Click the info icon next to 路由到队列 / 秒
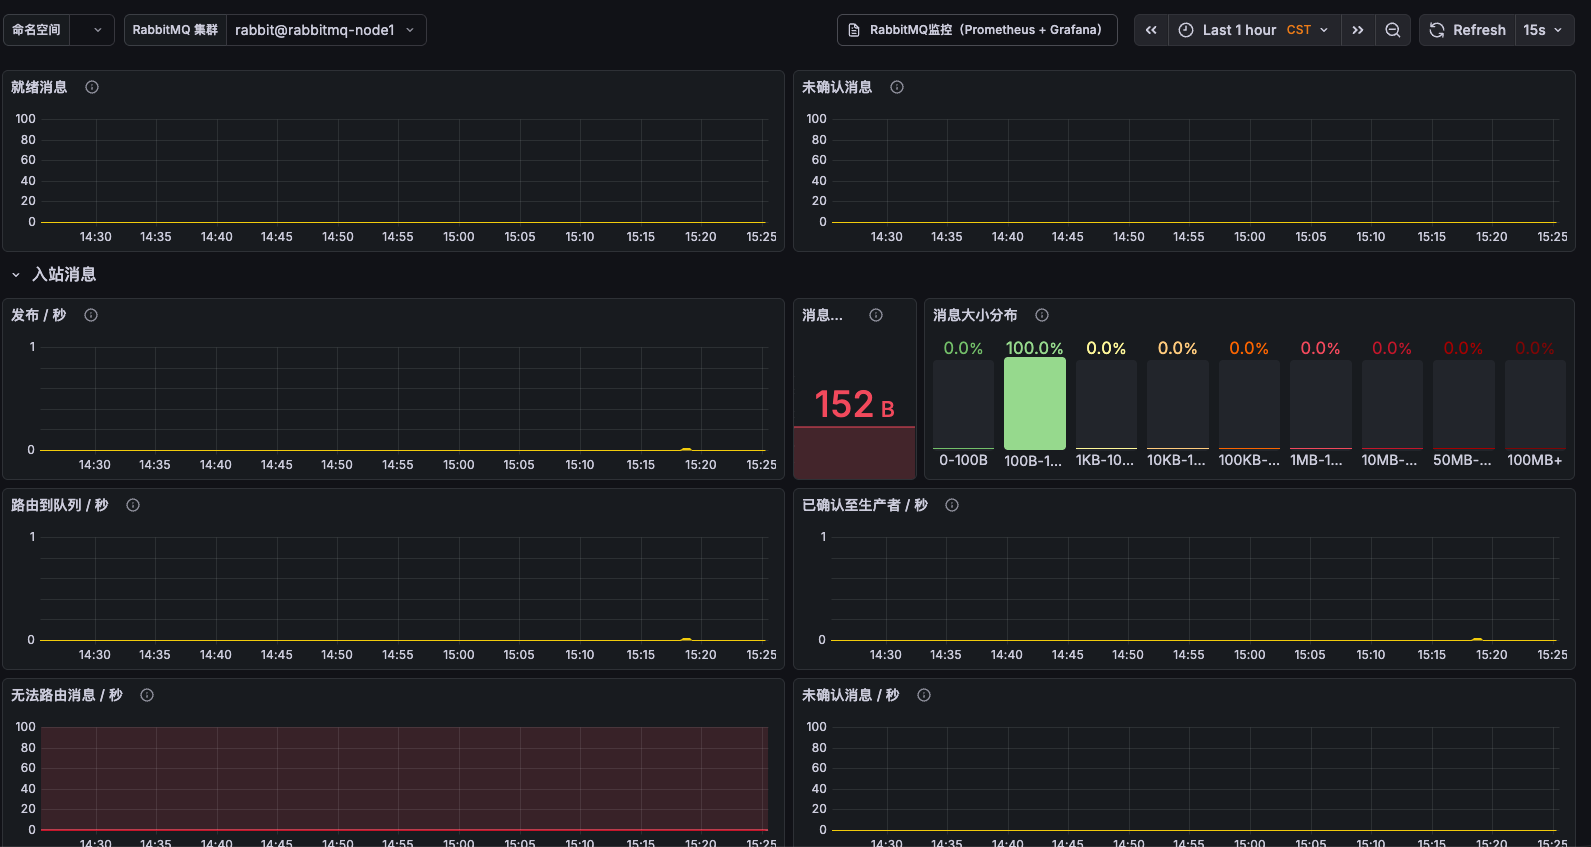This screenshot has height=847, width=1591. pos(133,505)
